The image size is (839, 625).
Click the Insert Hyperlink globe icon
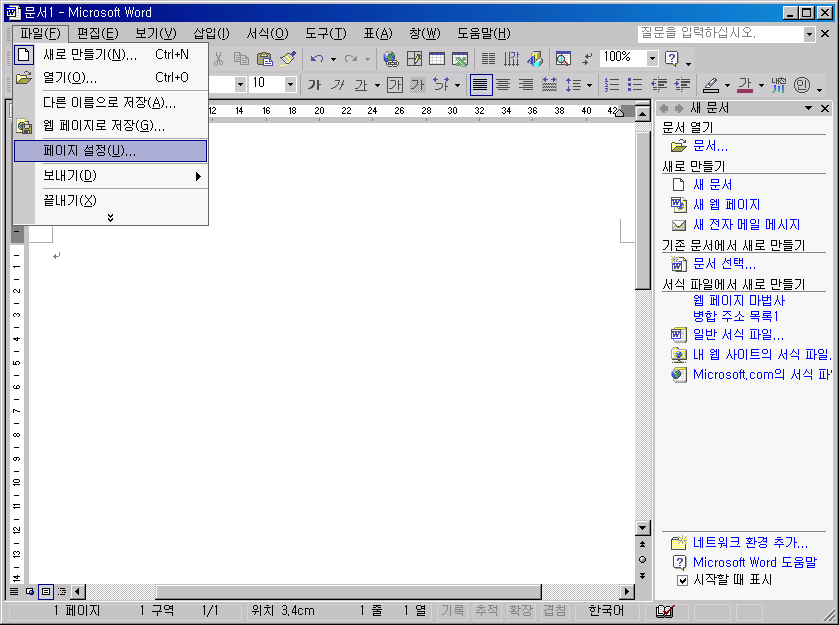391,58
